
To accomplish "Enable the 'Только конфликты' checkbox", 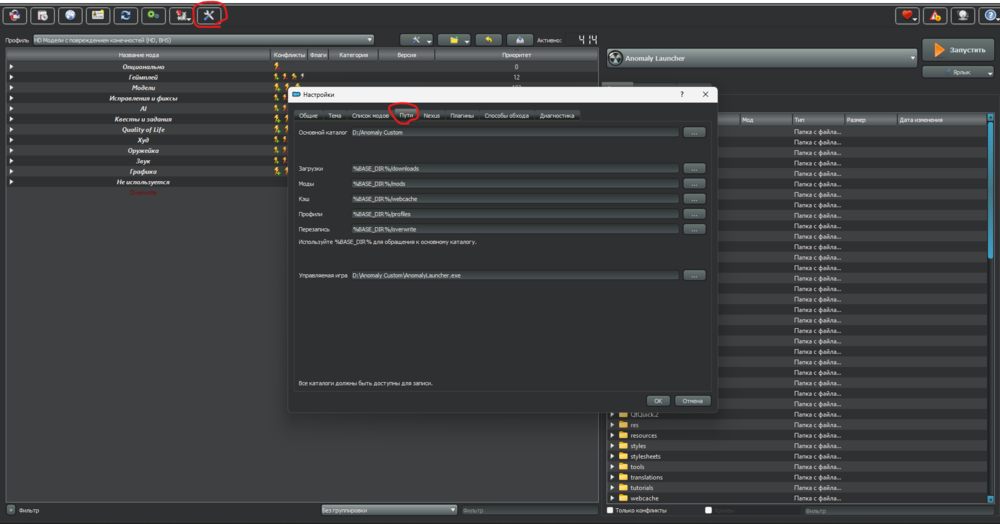I will [x=611, y=510].
